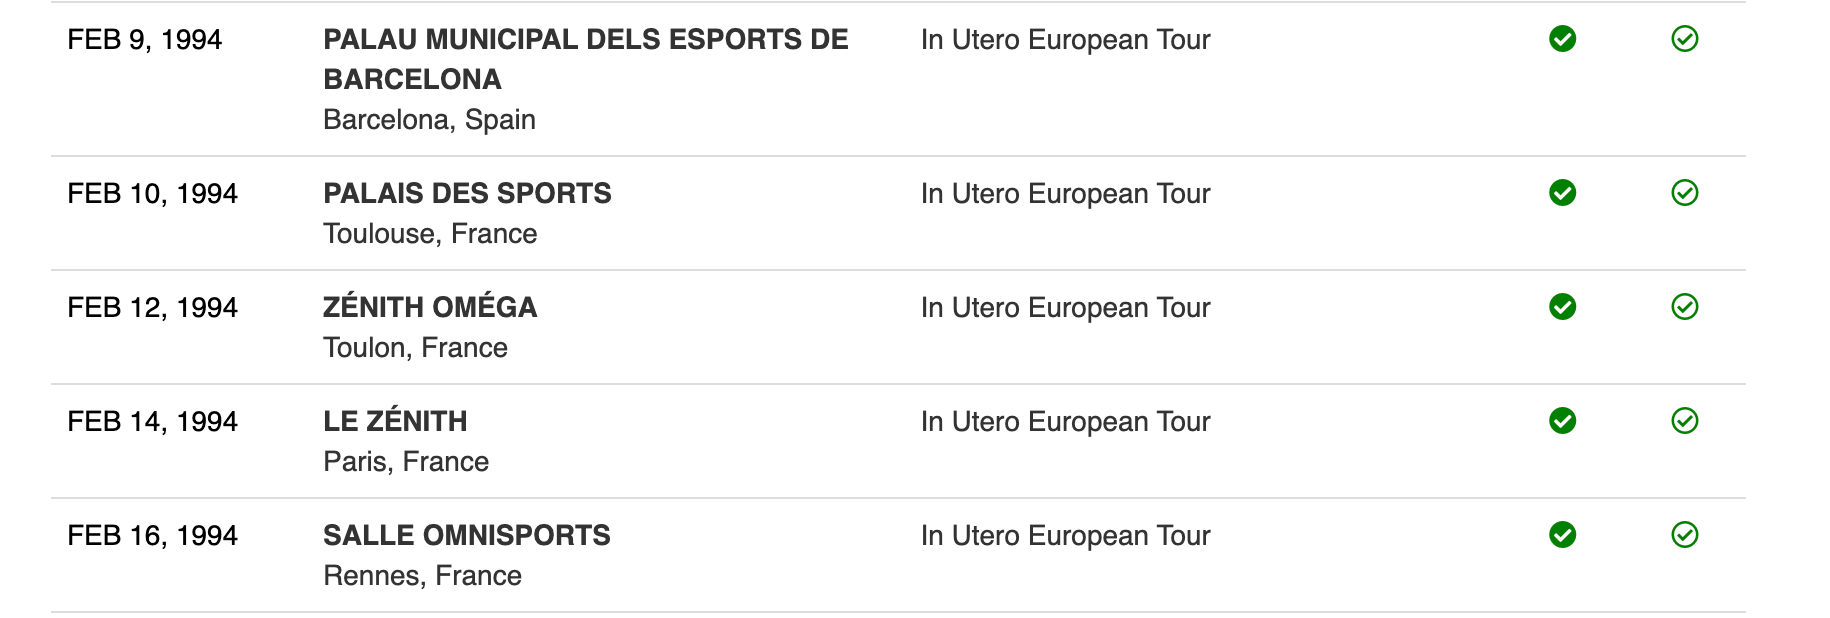Click solid check for Paris show
Image resolution: width=1830 pixels, height=618 pixels.
coord(1562,421)
